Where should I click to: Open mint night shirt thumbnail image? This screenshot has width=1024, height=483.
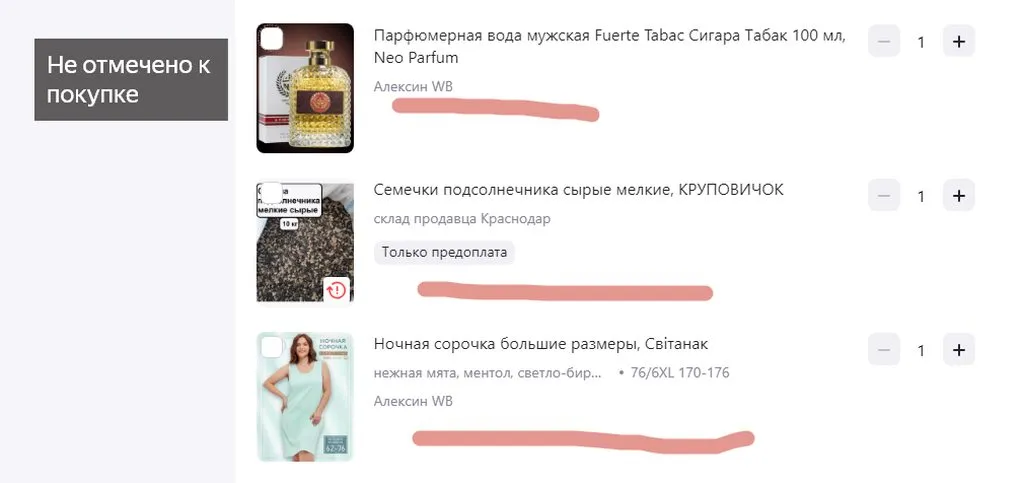[305, 397]
